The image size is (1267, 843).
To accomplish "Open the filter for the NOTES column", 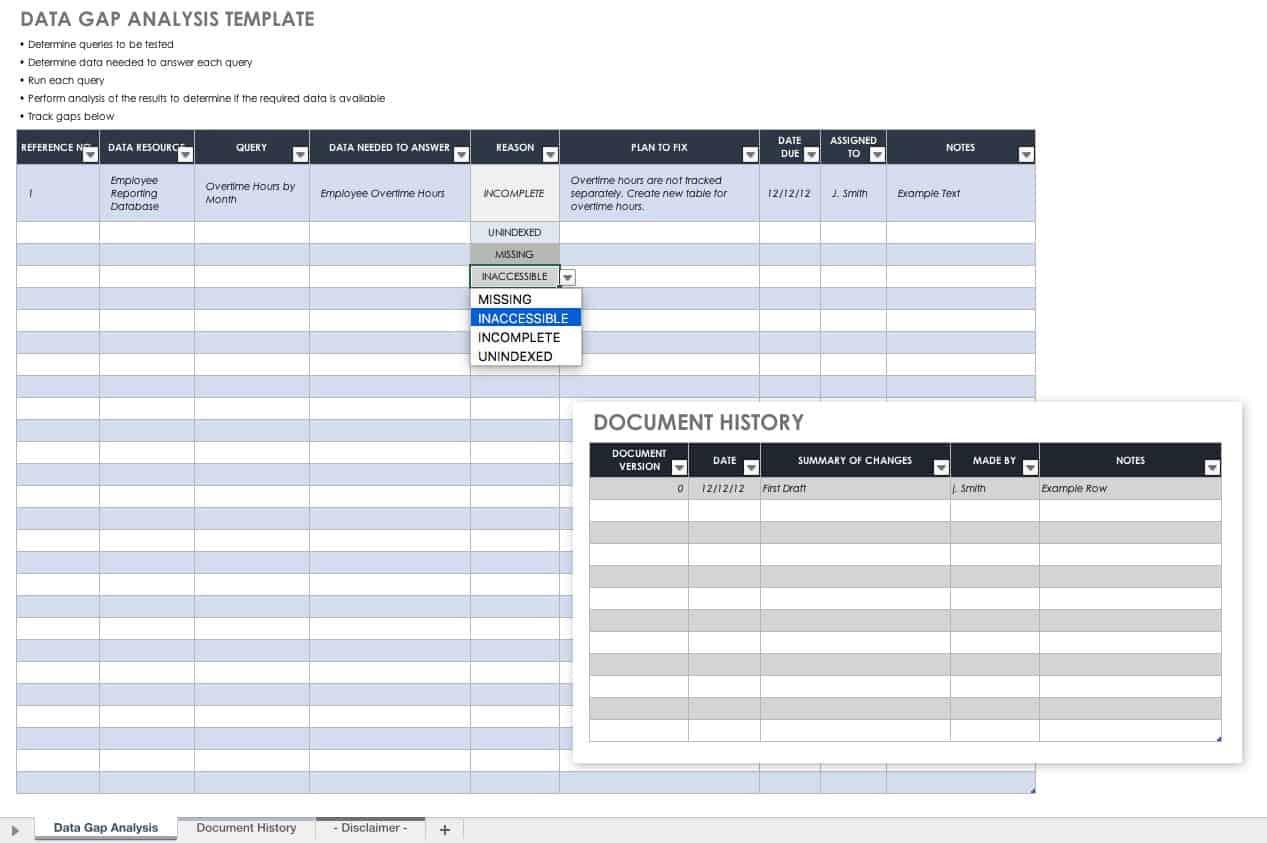I will 1026,156.
